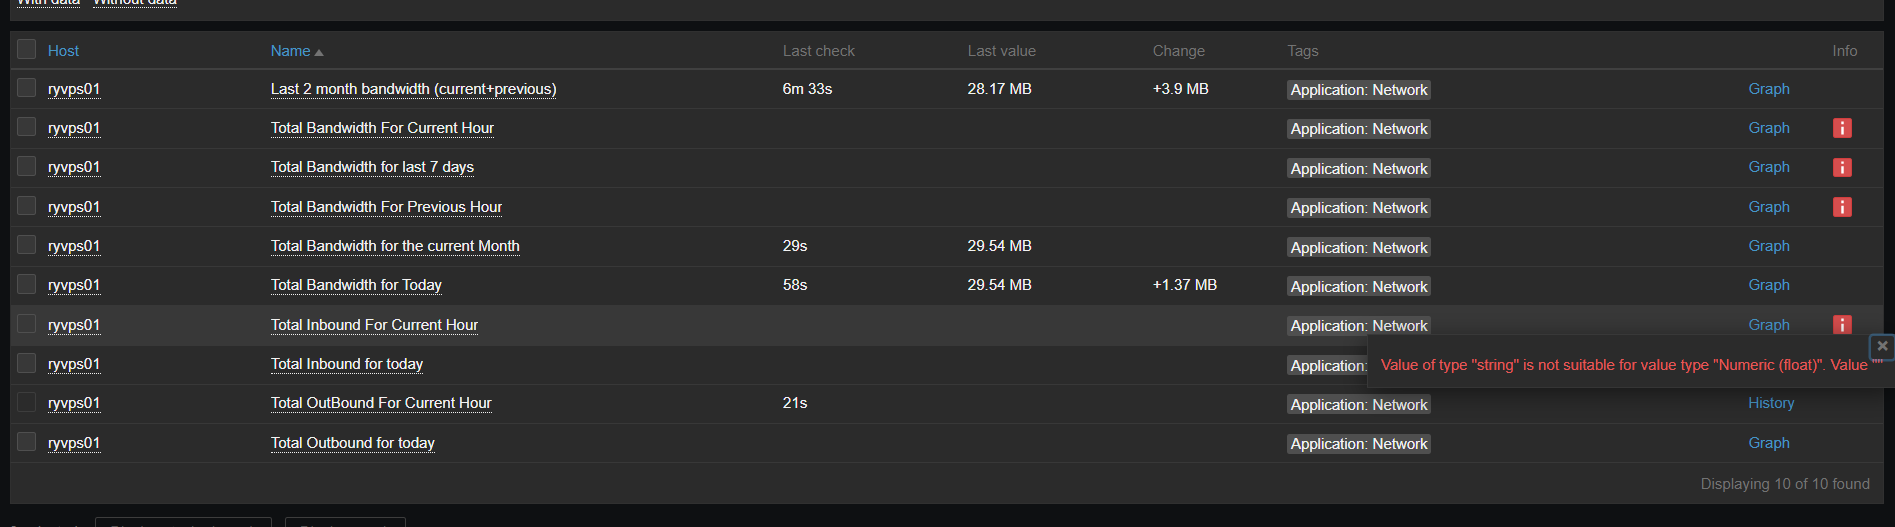Click Application: Network tag for Total Bandwidth For Previous Hour

tap(1358, 208)
